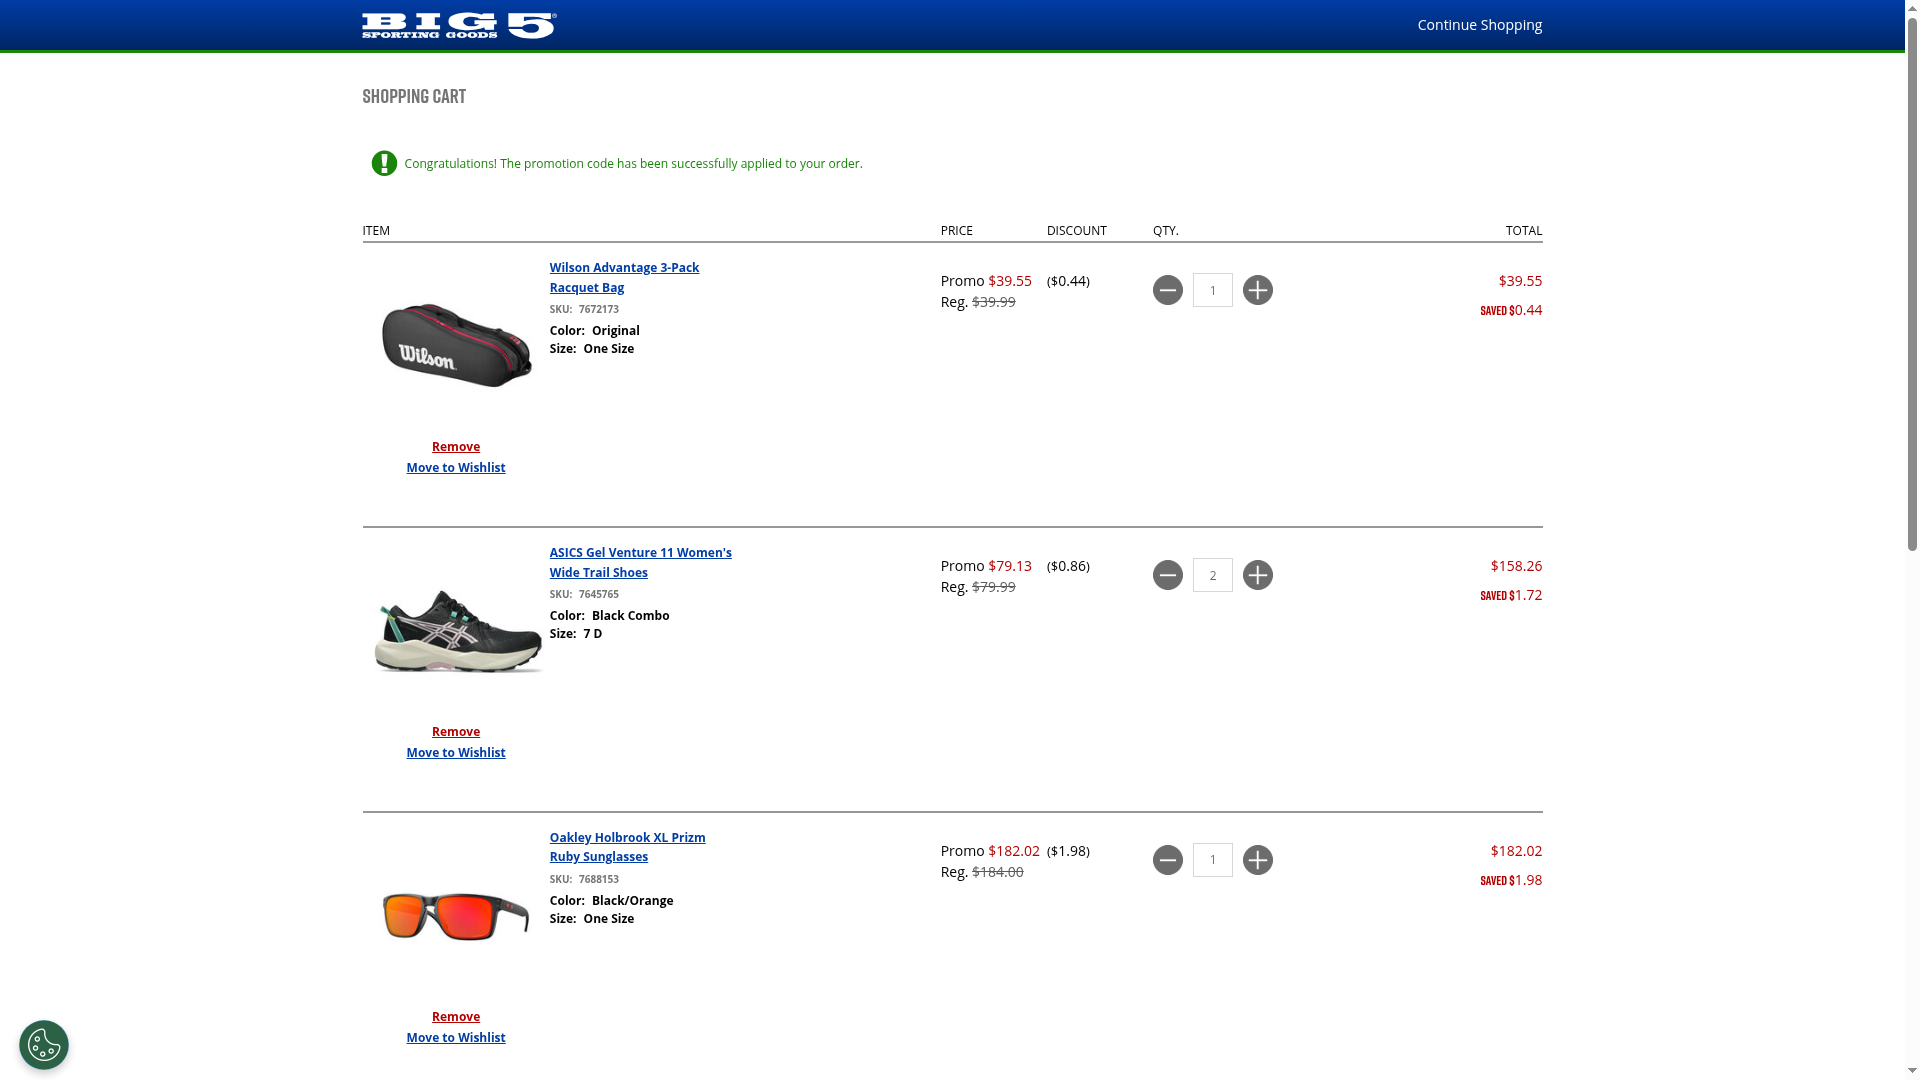Screen dimensions: 1920x1080
Task: Increase quantity of ASICS Trail Shoes
Action: [x=1257, y=575]
